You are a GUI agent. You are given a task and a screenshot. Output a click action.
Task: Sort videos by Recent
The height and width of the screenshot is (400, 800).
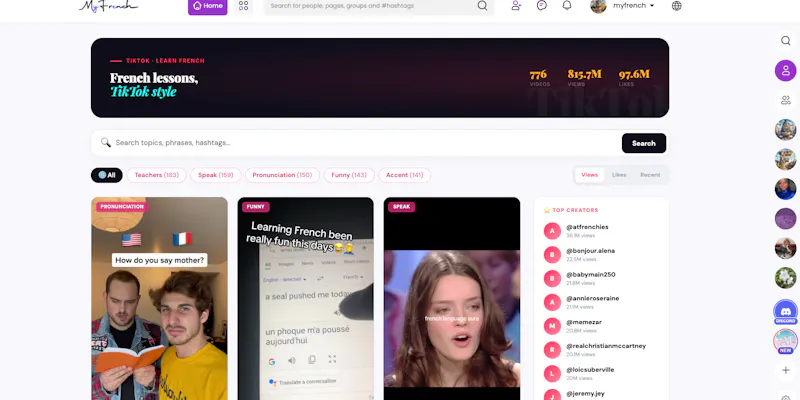tap(650, 175)
